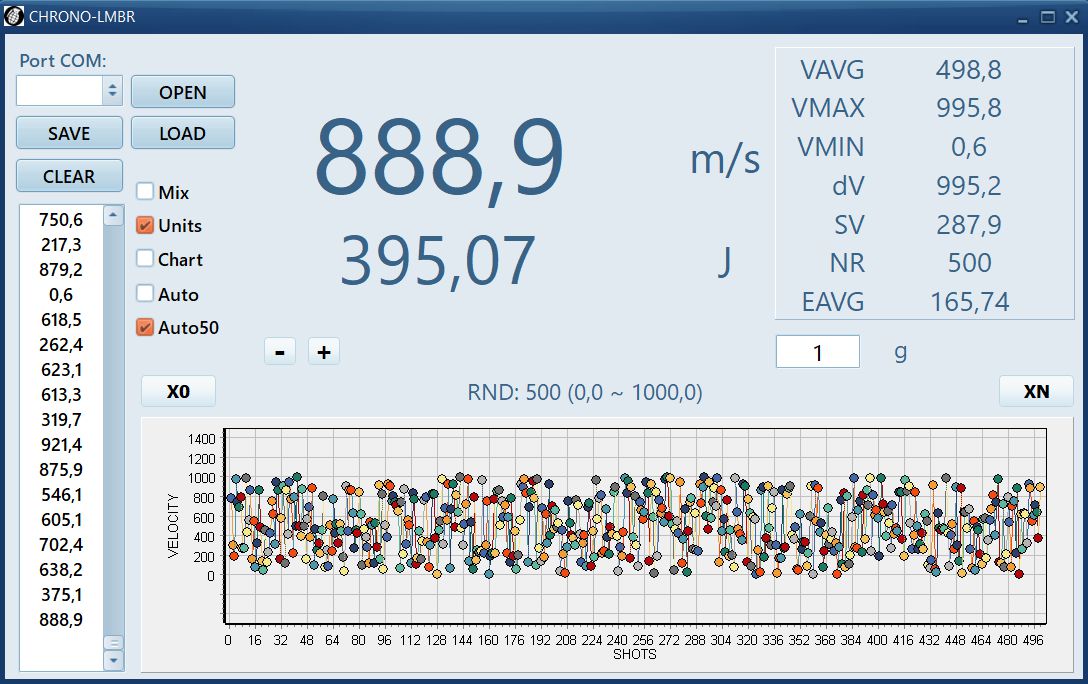This screenshot has height=684, width=1088.
Task: Click the SV value 287,9
Action: [969, 224]
